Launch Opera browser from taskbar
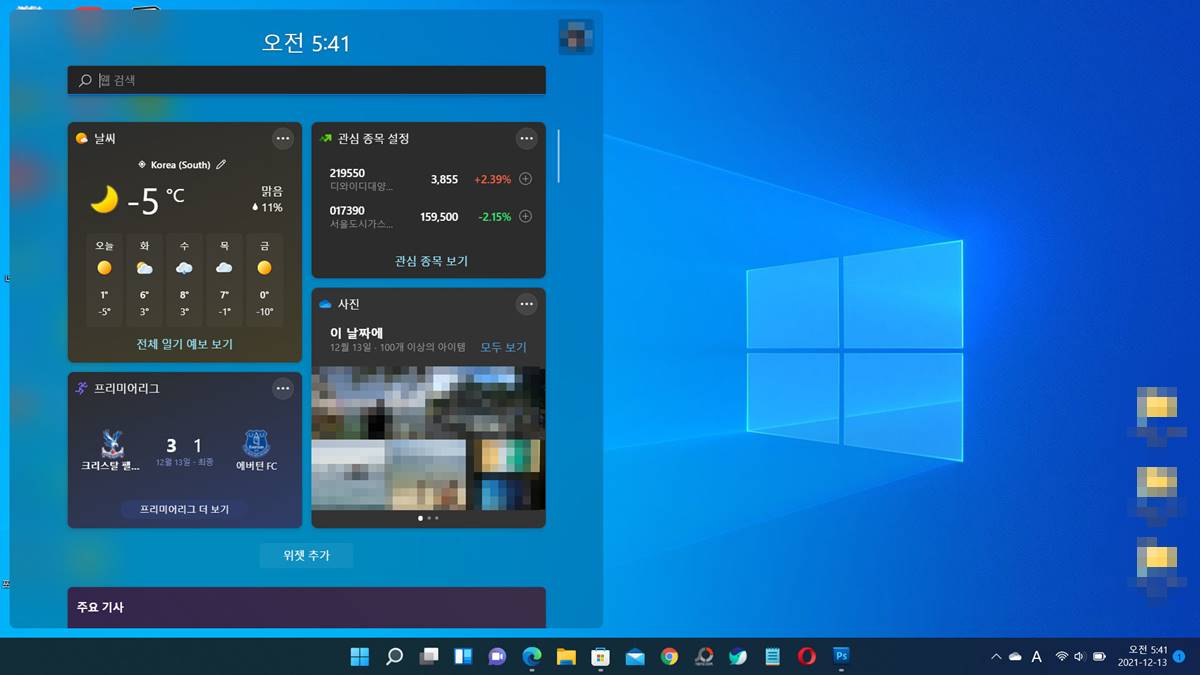Screen dimensions: 1200x675 tap(807, 656)
